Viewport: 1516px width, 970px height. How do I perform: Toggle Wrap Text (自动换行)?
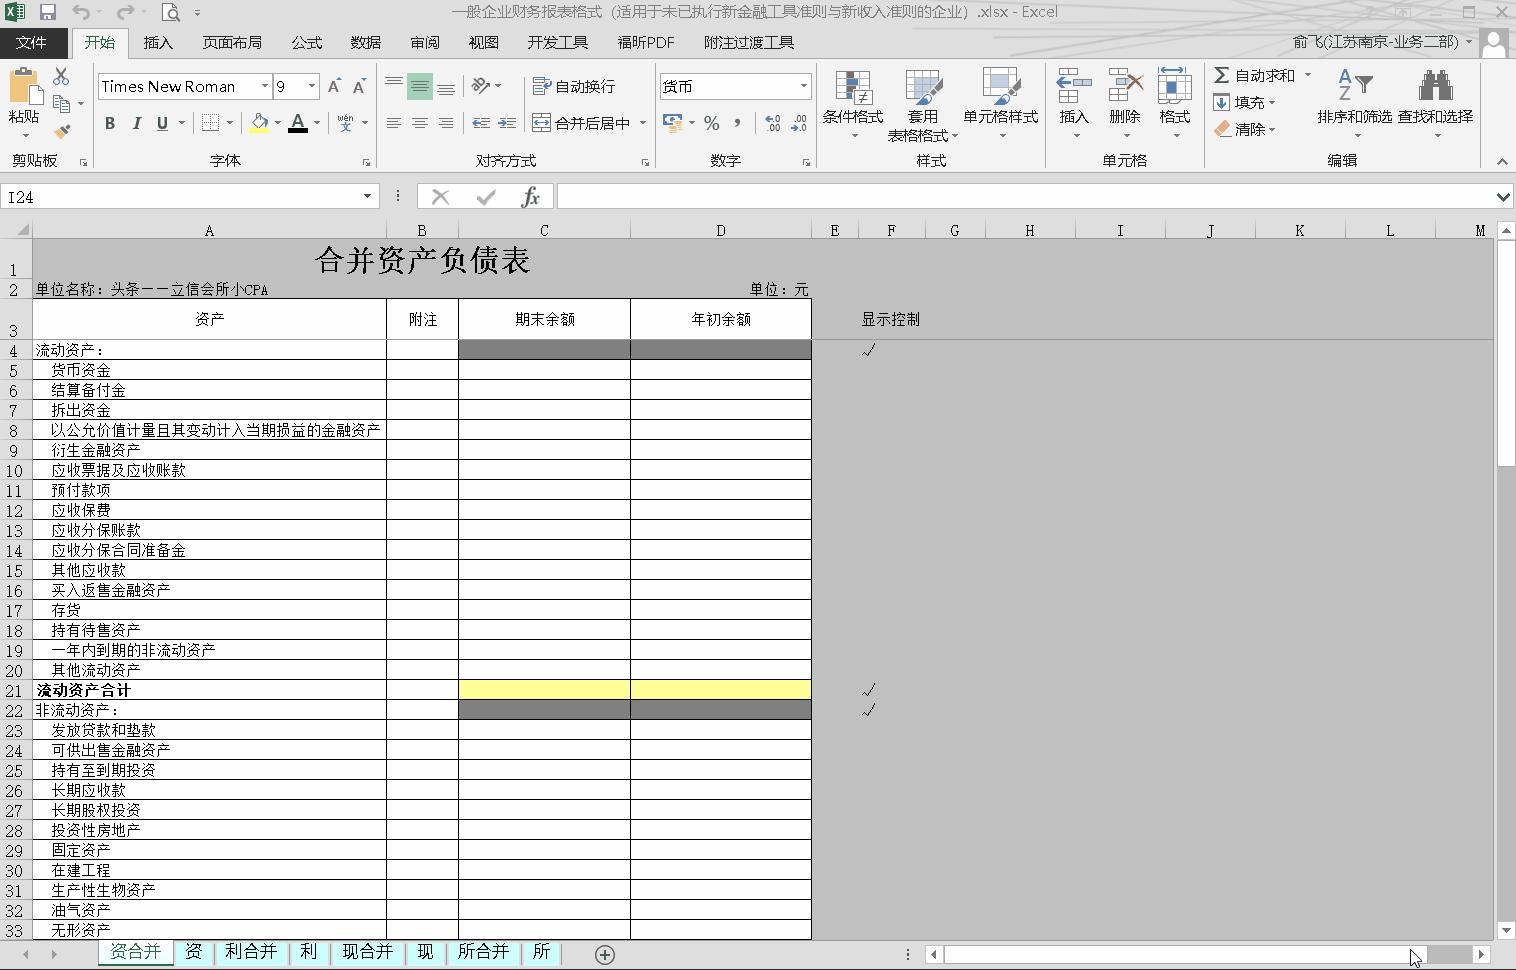point(573,86)
